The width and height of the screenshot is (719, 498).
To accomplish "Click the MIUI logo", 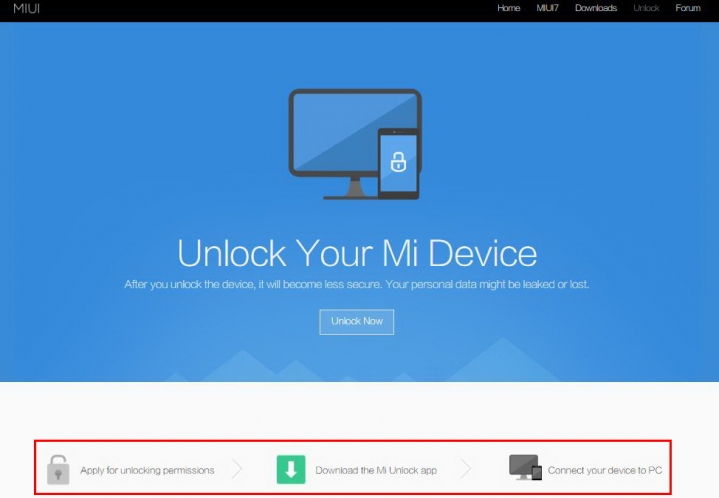I will click(x=27, y=8).
